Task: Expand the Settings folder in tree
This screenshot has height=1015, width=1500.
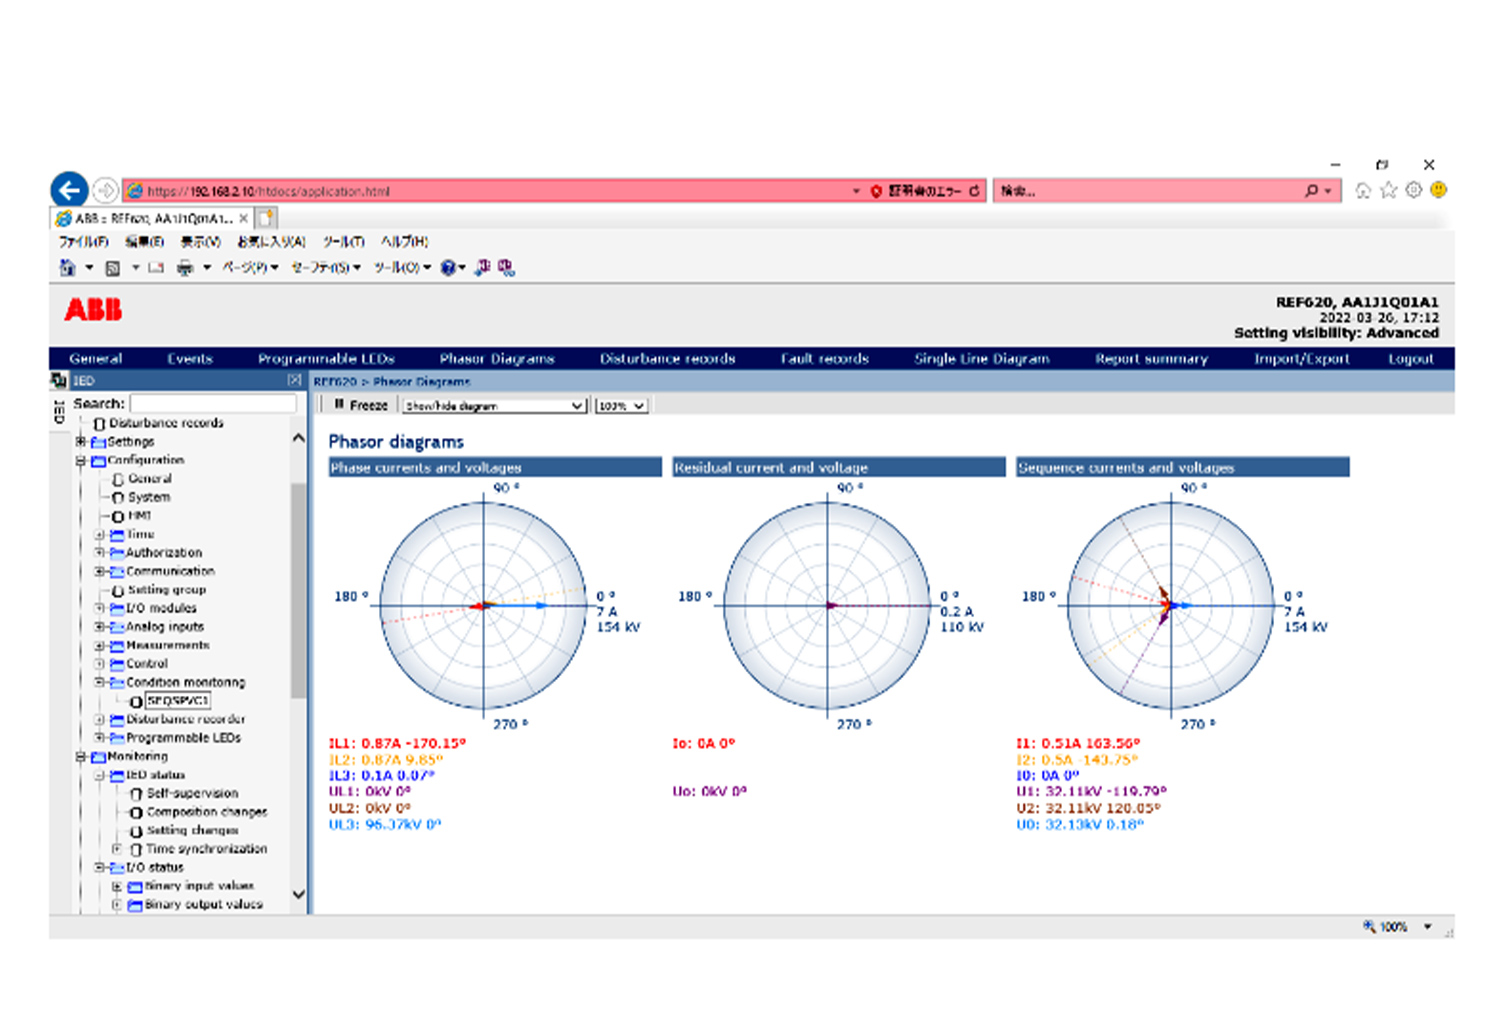Action: [x=81, y=441]
